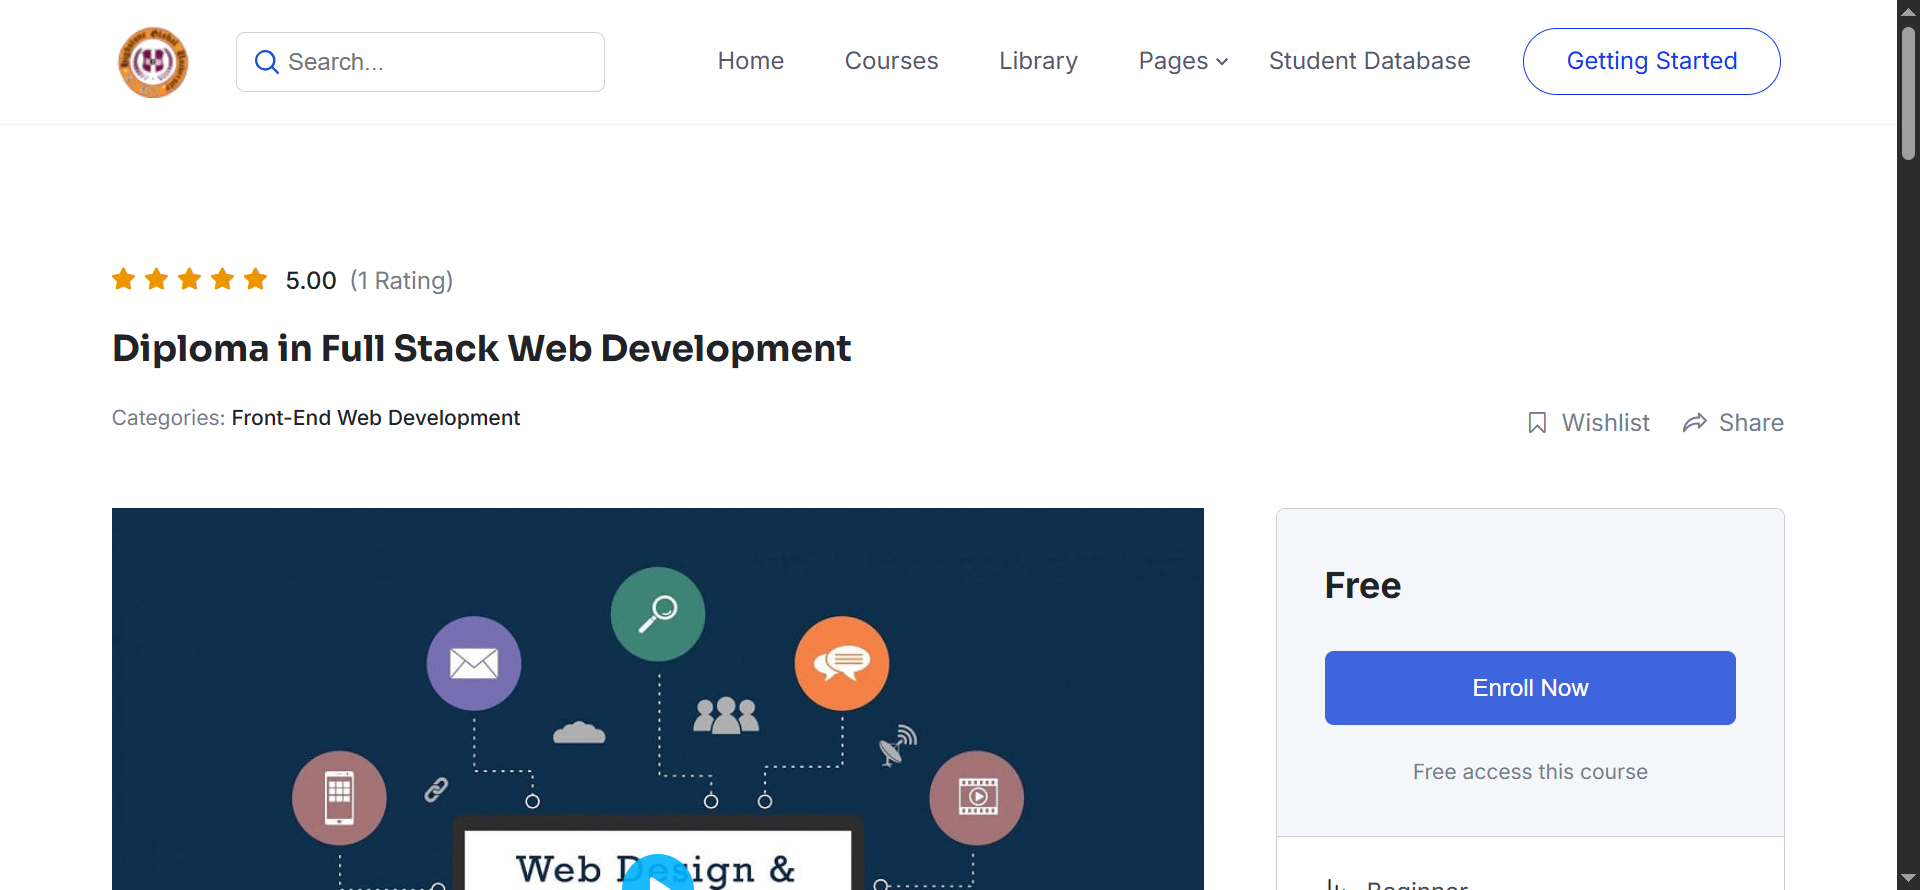The width and height of the screenshot is (1920, 890).
Task: Click the Getting Started button
Action: [1651, 61]
